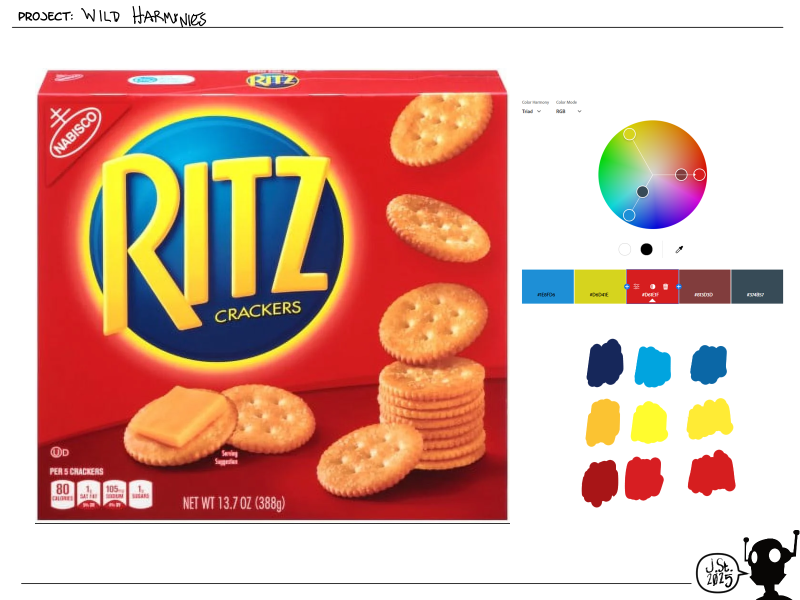Add a color right of the red swatch
Image resolution: width=800 pixels, height=600 pixels.
[x=679, y=287]
